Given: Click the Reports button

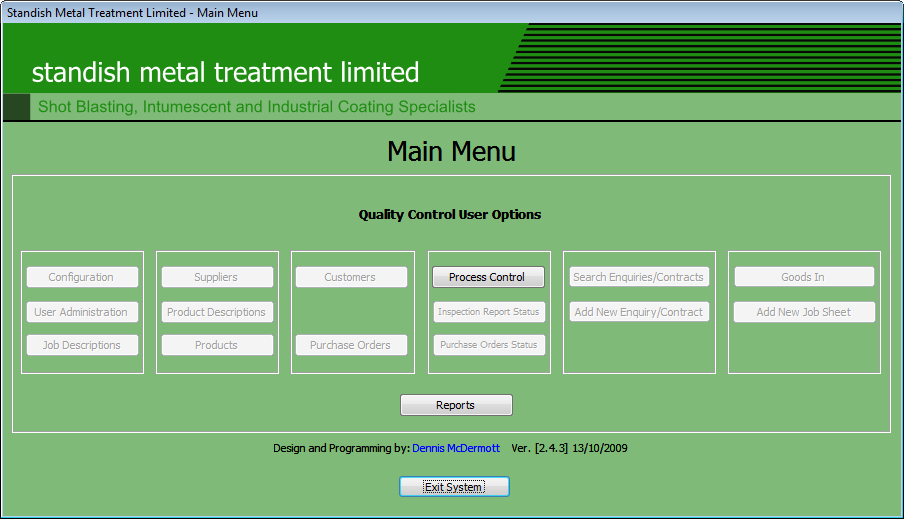Looking at the screenshot, I should point(456,405).
